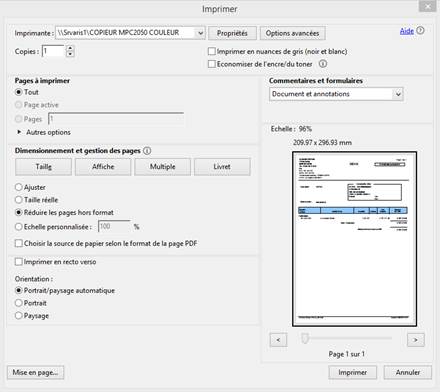This screenshot has width=440, height=392.
Task: Open Options avancées
Action: [292, 33]
